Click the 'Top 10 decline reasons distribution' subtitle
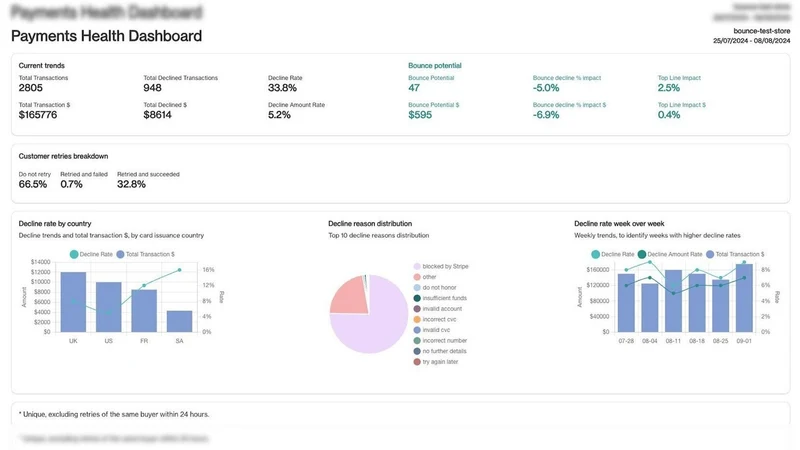The width and height of the screenshot is (800, 450). coord(379,235)
